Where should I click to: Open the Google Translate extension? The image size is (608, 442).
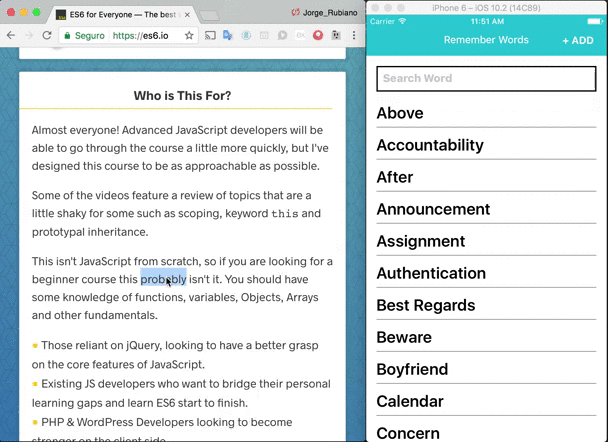click(228, 36)
